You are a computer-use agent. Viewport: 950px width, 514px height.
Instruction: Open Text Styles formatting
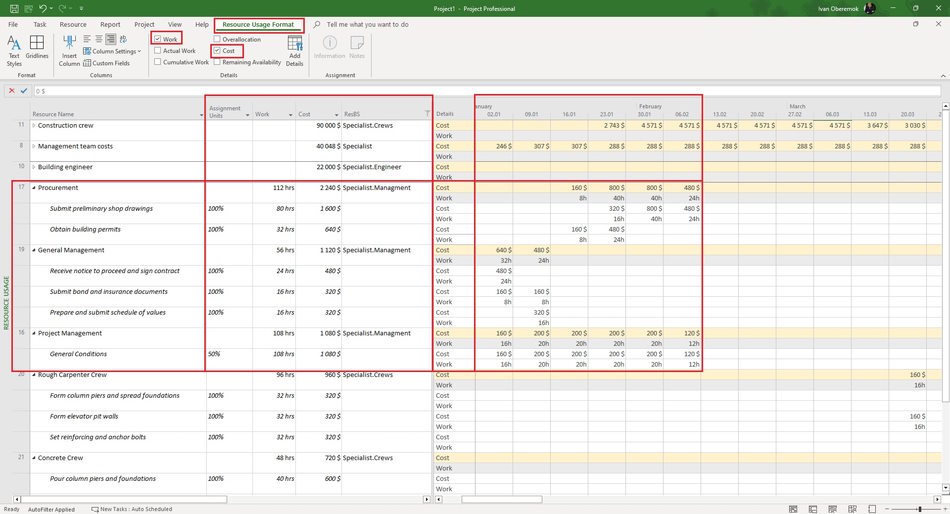point(14,50)
